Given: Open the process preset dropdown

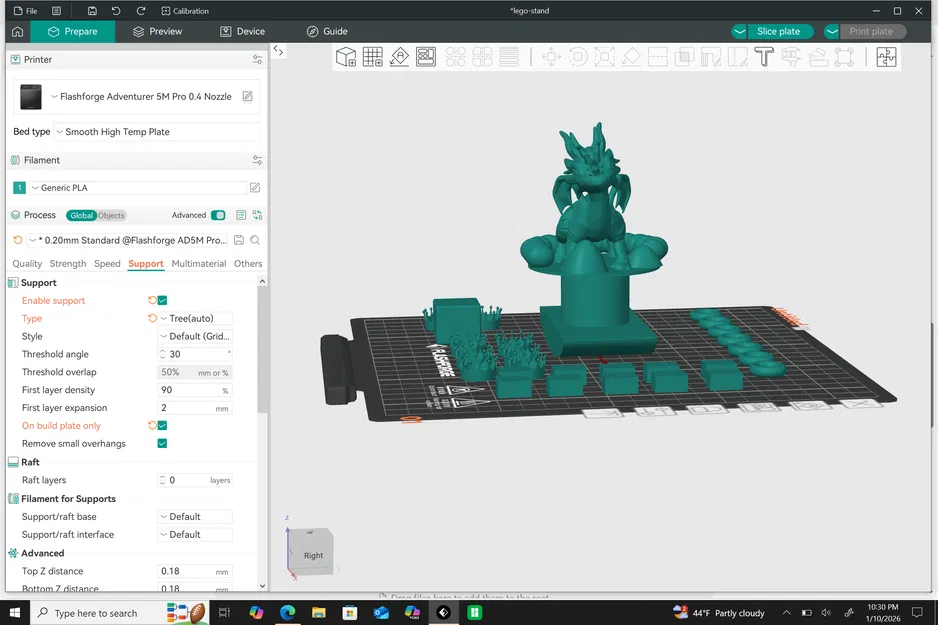Looking at the screenshot, I should pyautogui.click(x=128, y=240).
